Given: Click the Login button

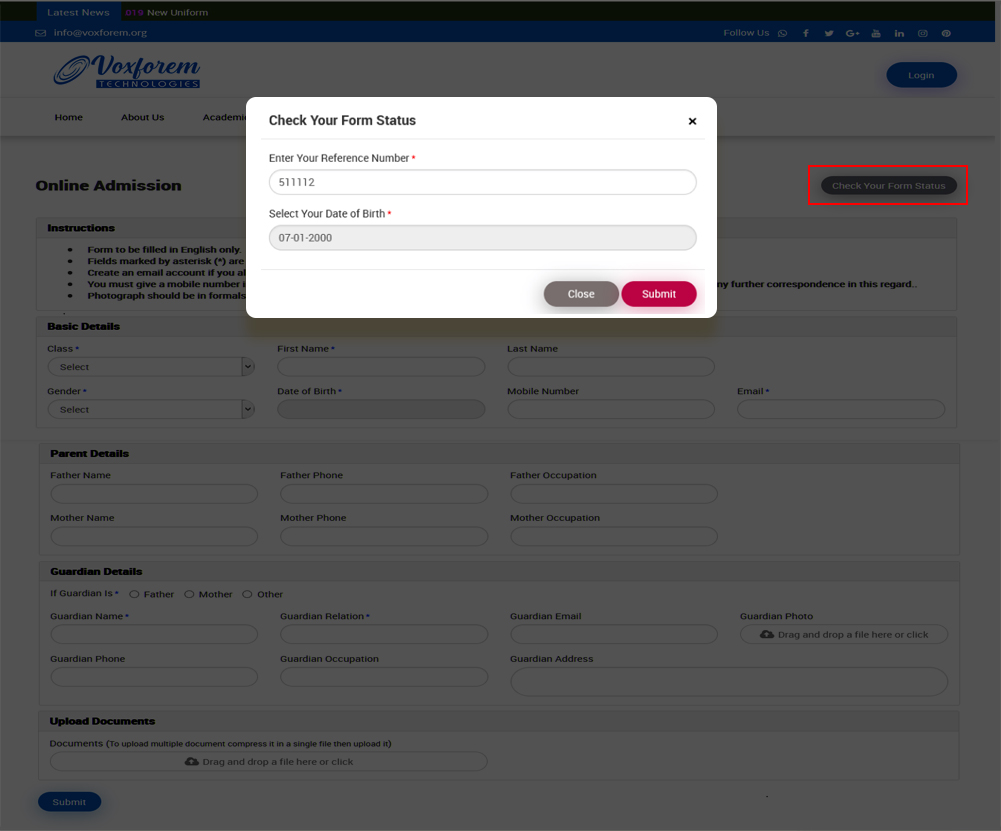Looking at the screenshot, I should pyautogui.click(x=921, y=75).
